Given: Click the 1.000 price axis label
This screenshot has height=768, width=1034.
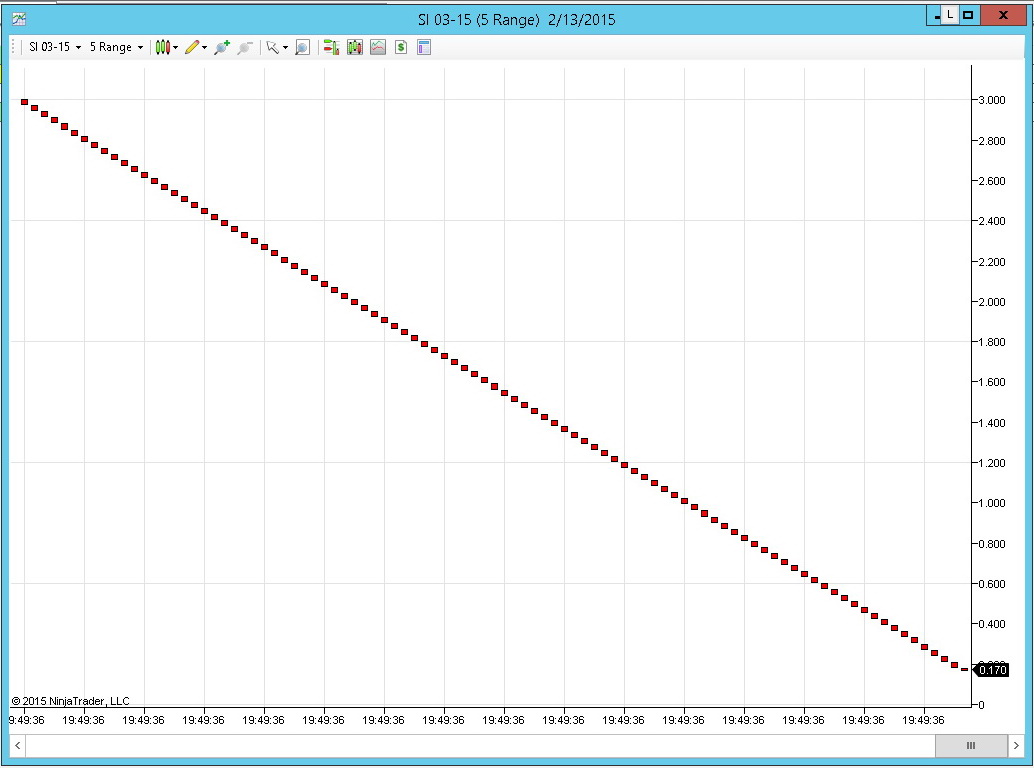Looking at the screenshot, I should pyautogui.click(x=991, y=503).
